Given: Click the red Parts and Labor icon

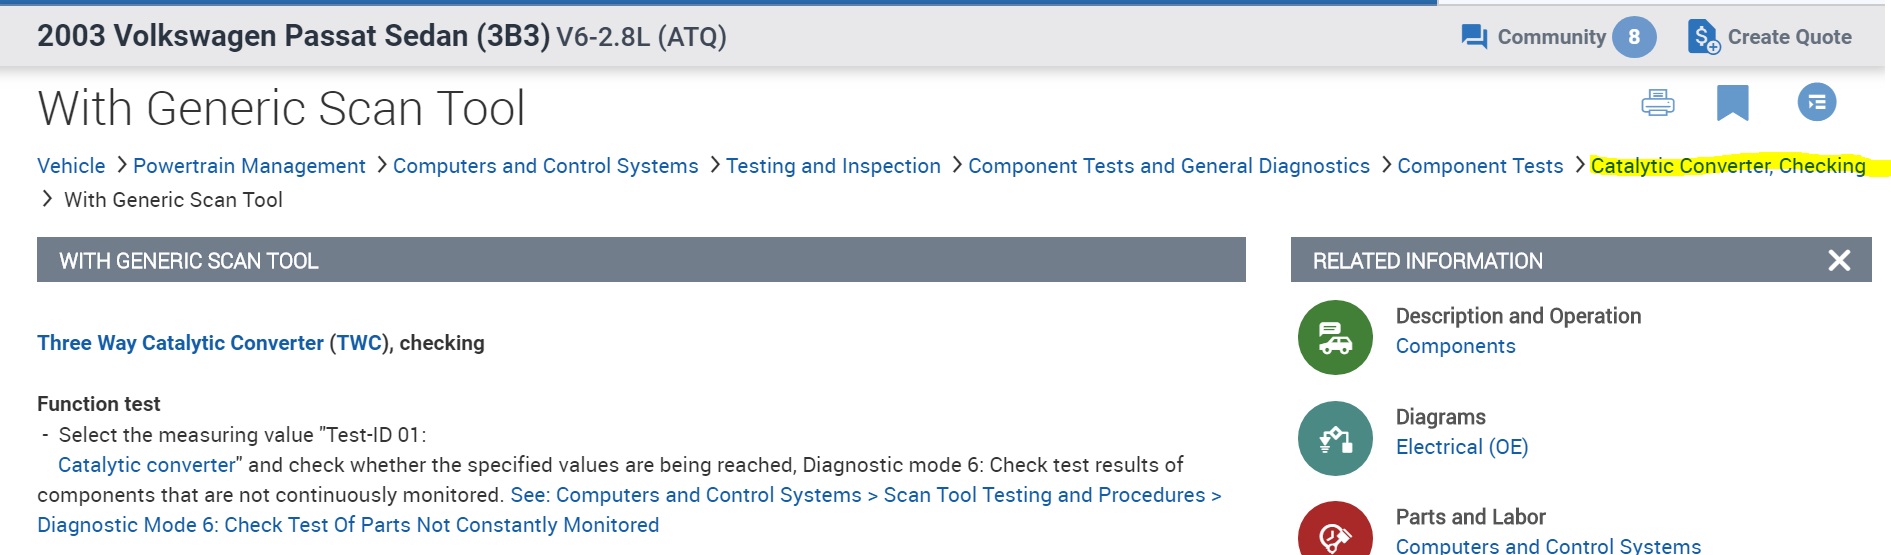Looking at the screenshot, I should (1335, 532).
